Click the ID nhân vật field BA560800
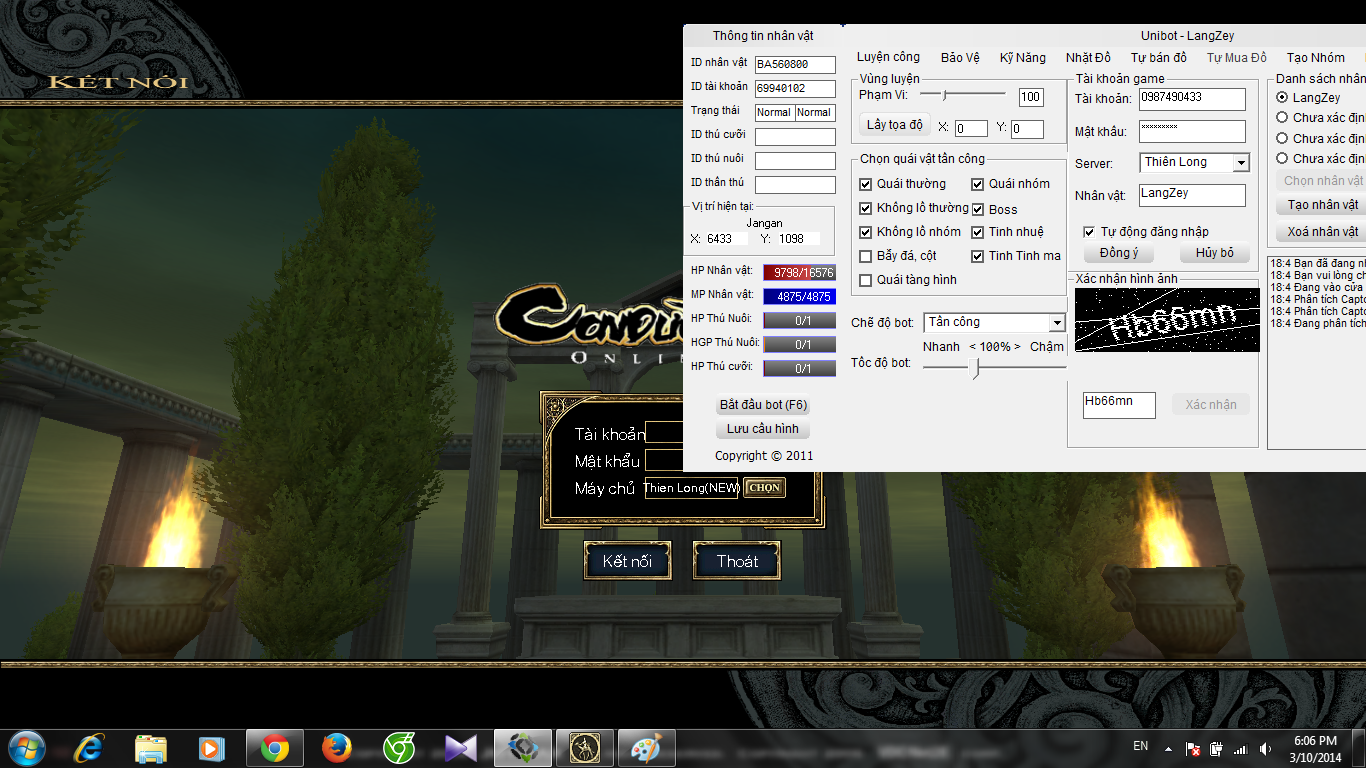1366x768 pixels. [795, 64]
